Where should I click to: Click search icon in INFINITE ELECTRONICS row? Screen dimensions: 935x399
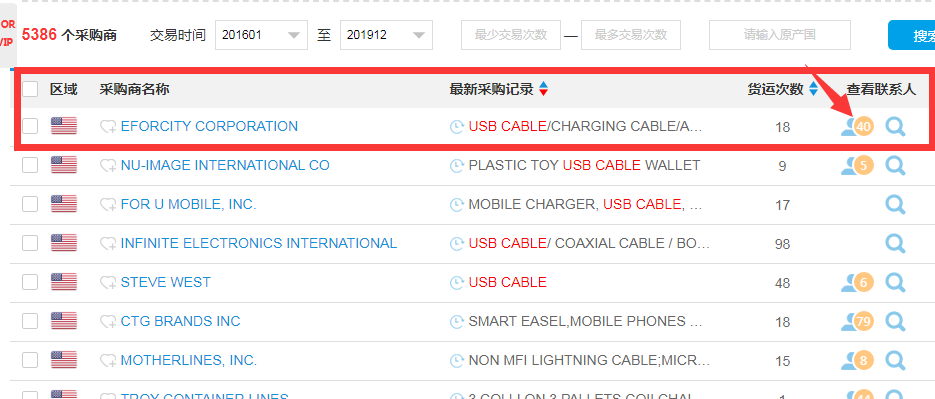896,243
